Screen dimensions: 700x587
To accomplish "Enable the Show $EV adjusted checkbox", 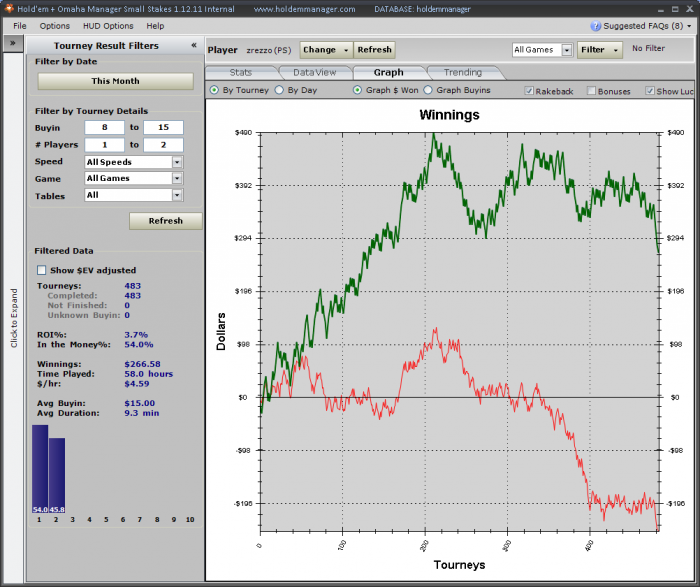I will 41,270.
